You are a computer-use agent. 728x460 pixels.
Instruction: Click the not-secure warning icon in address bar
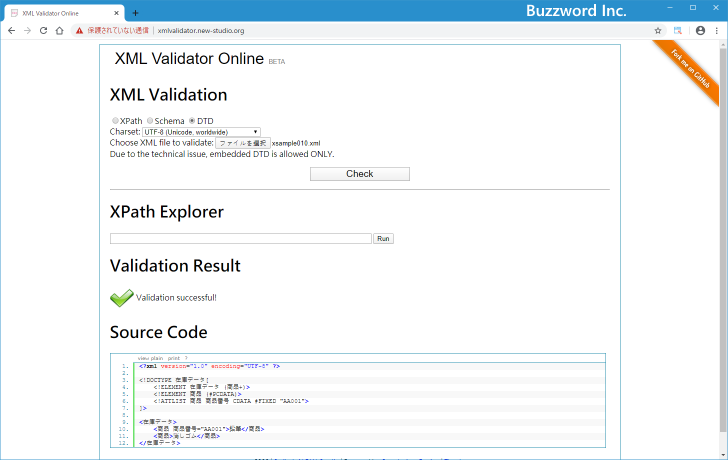pyautogui.click(x=80, y=31)
